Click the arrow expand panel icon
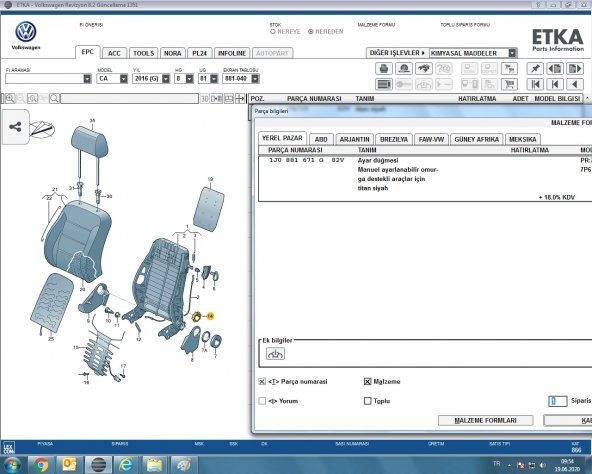The image size is (592, 474). [240, 99]
